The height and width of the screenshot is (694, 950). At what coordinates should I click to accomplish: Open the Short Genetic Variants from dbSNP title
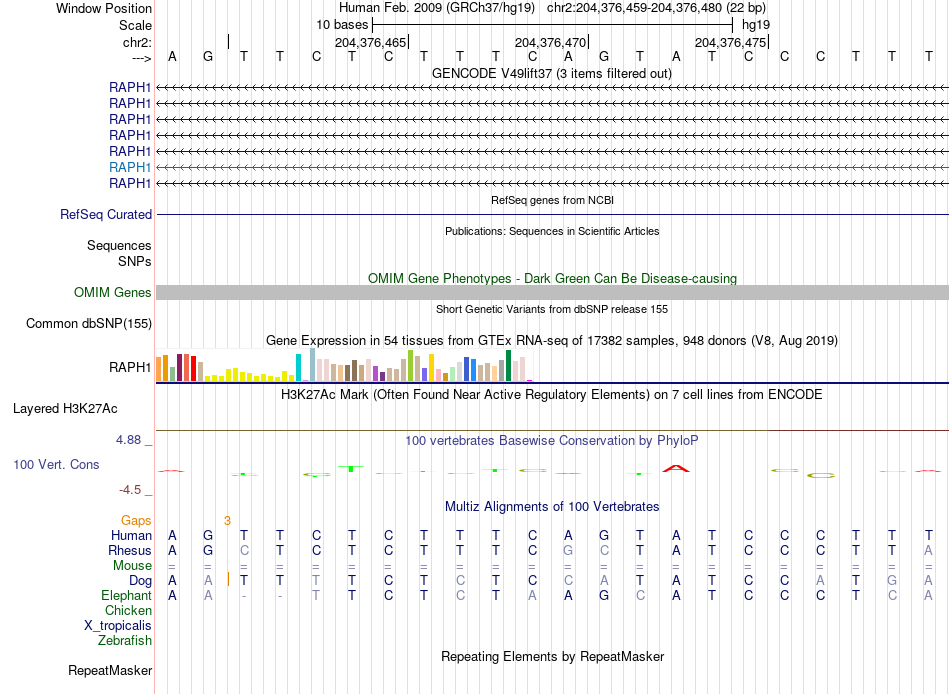(x=552, y=309)
